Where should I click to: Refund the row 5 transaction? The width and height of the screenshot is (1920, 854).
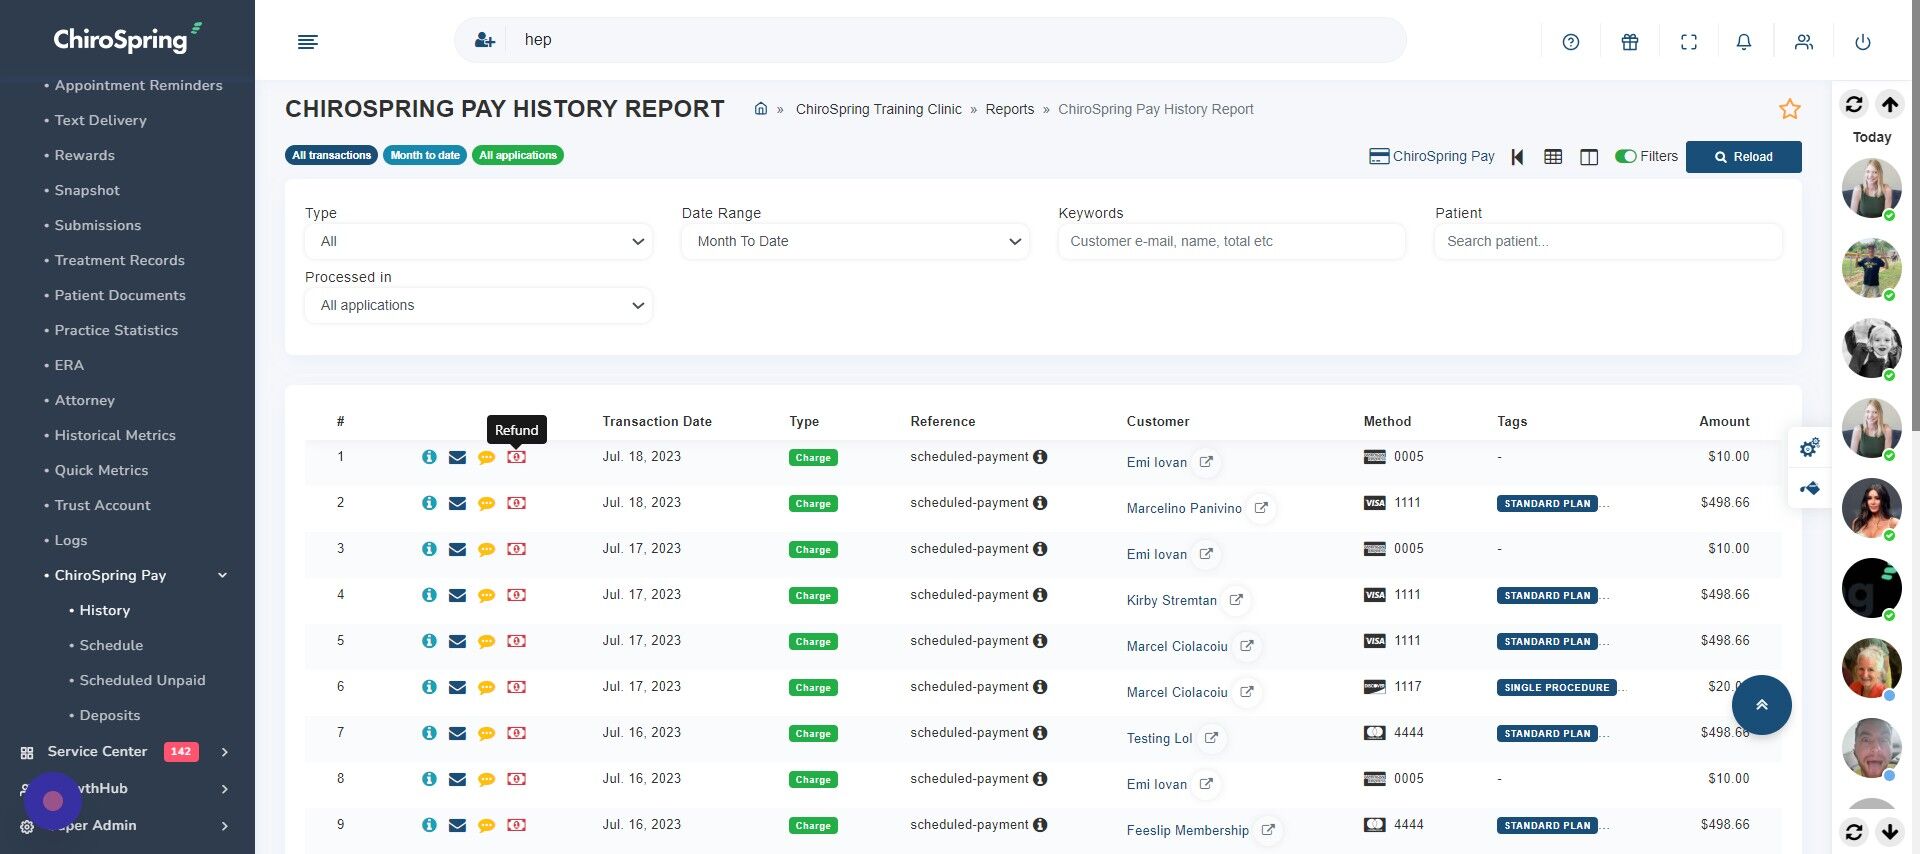click(x=516, y=641)
